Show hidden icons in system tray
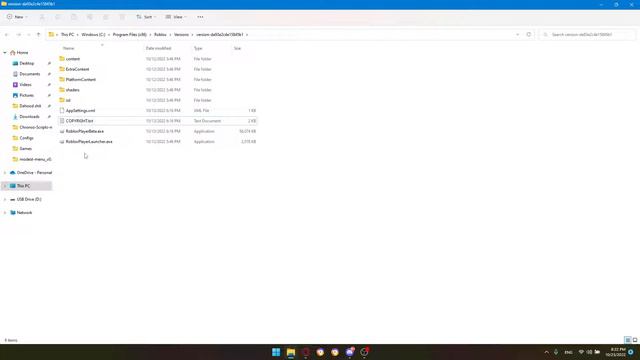 [x=547, y=352]
